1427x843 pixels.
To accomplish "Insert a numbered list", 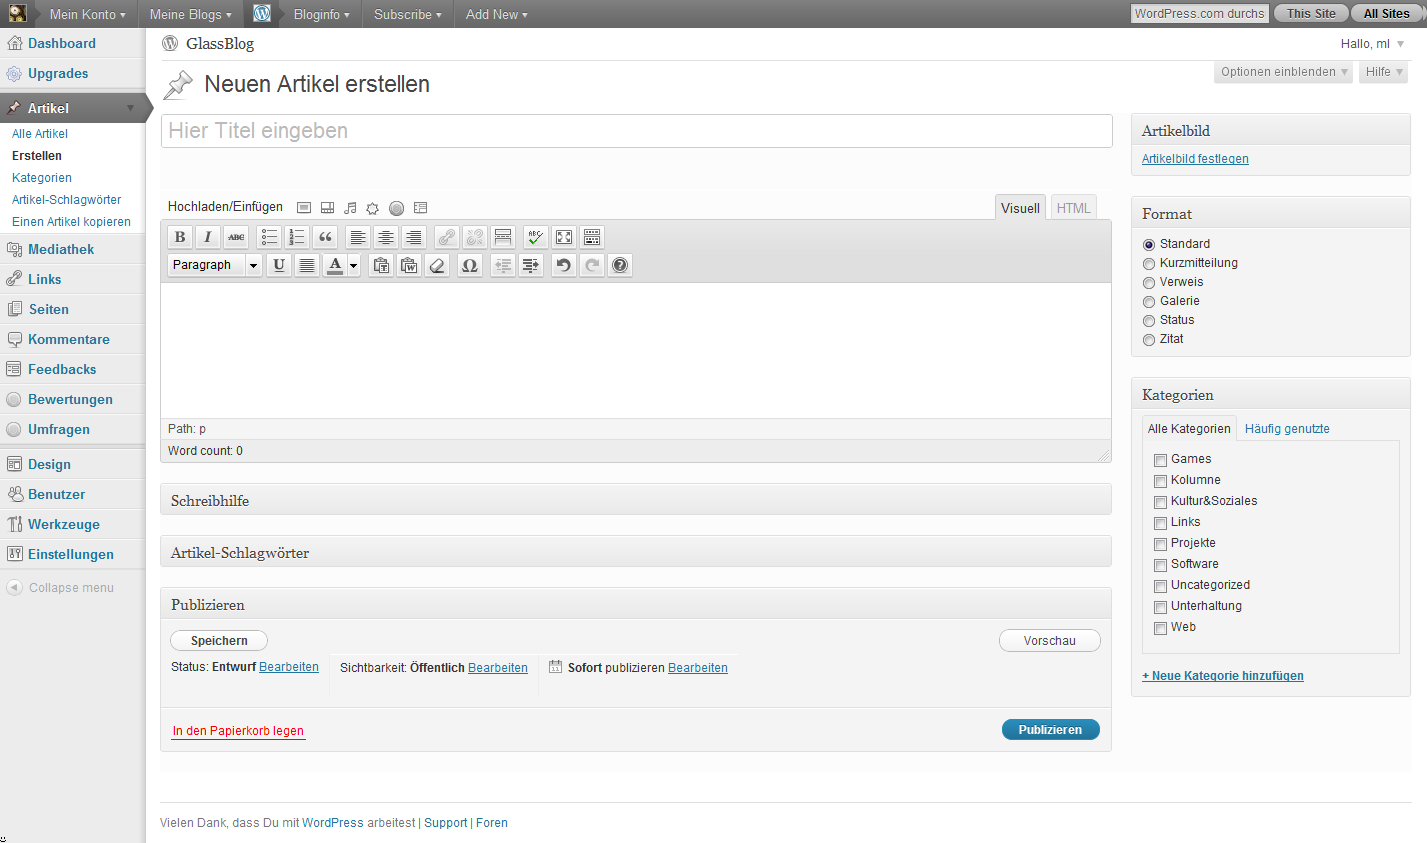I will click(297, 237).
